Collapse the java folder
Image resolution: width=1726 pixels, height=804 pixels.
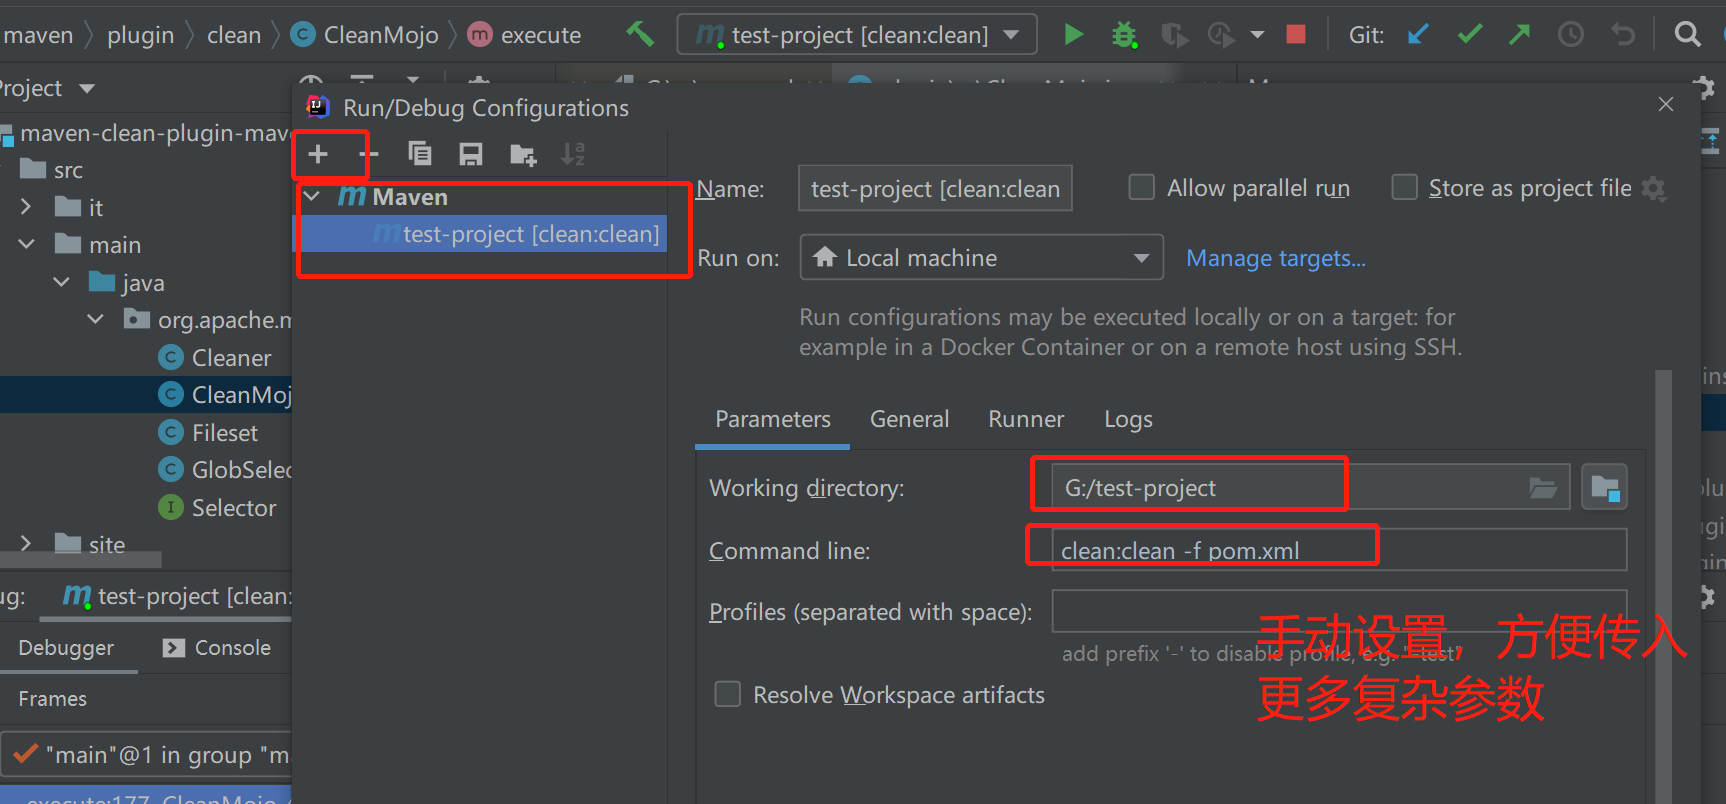coord(61,282)
